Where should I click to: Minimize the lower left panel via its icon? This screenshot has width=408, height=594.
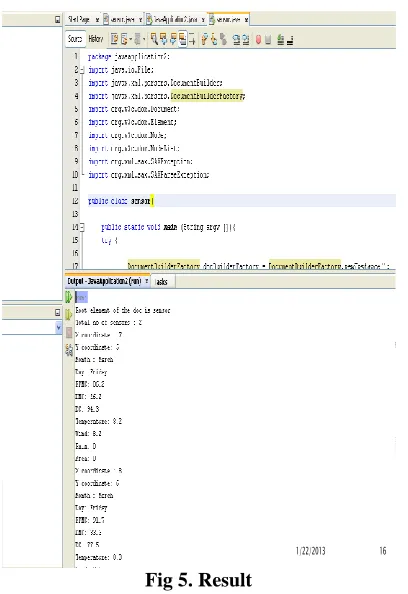57,313
